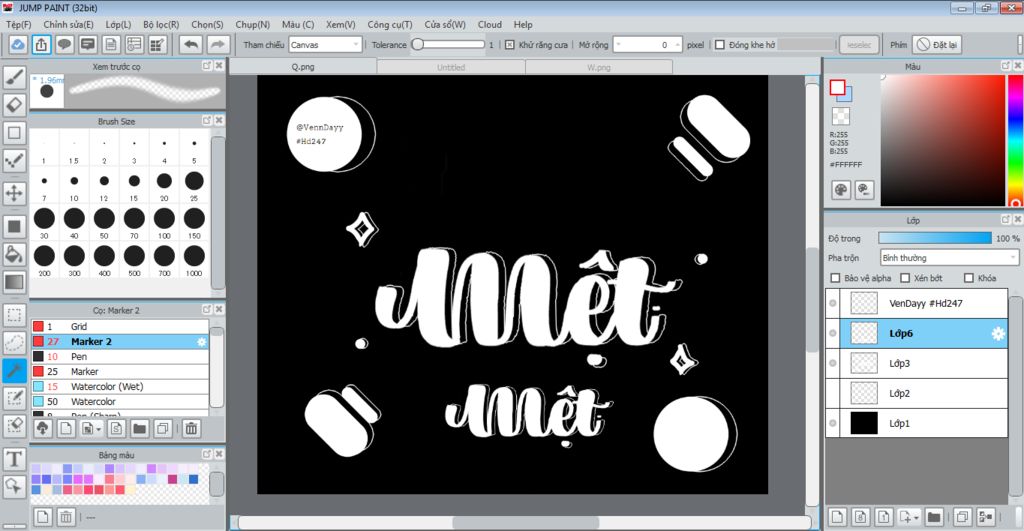Select the Move tool
Viewport: 1024px width, 531px height.
[x=14, y=193]
